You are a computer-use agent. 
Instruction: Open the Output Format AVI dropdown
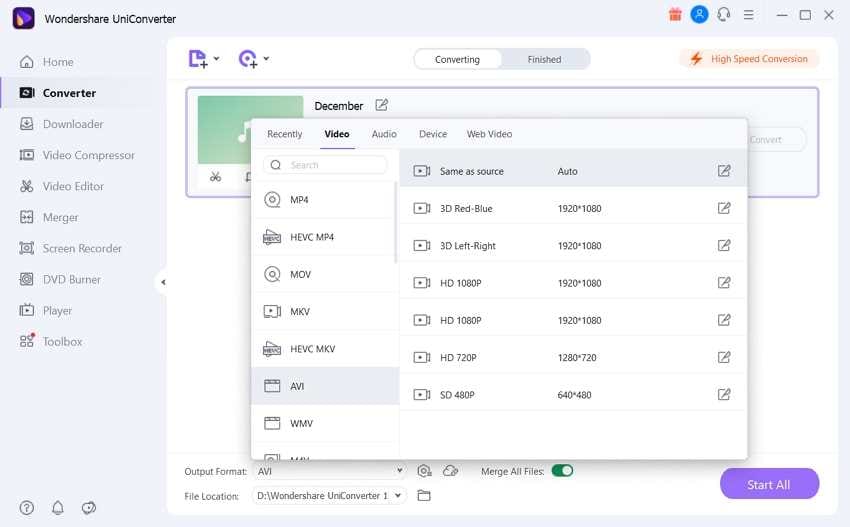point(330,471)
